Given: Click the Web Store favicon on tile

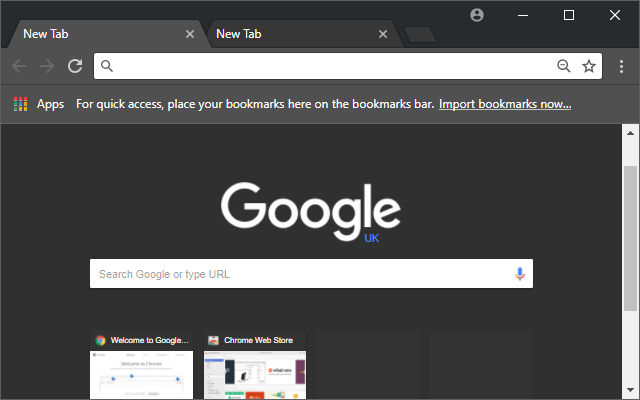Looking at the screenshot, I should tap(213, 340).
